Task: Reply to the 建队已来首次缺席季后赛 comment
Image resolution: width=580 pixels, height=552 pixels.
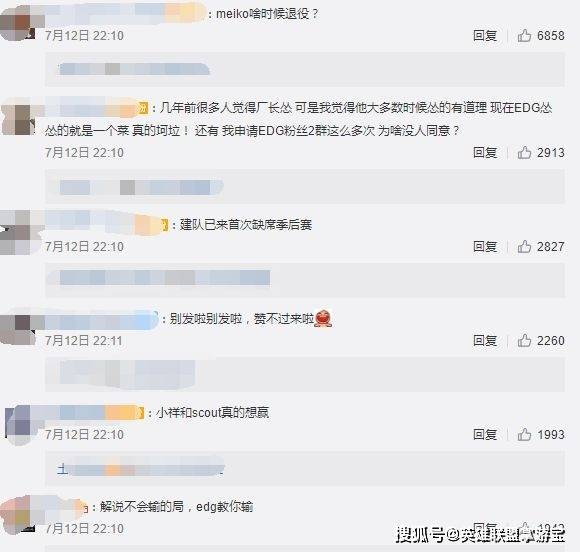Action: pos(485,246)
